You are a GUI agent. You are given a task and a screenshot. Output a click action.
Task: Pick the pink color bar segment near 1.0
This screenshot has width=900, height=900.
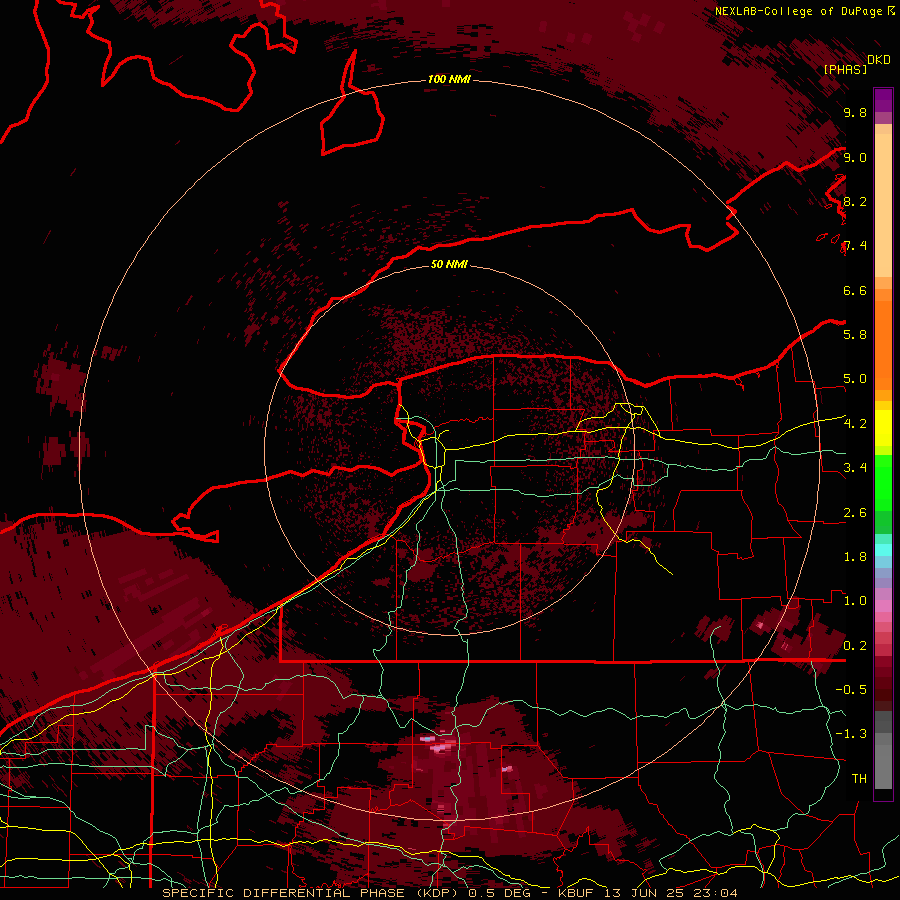[x=883, y=606]
